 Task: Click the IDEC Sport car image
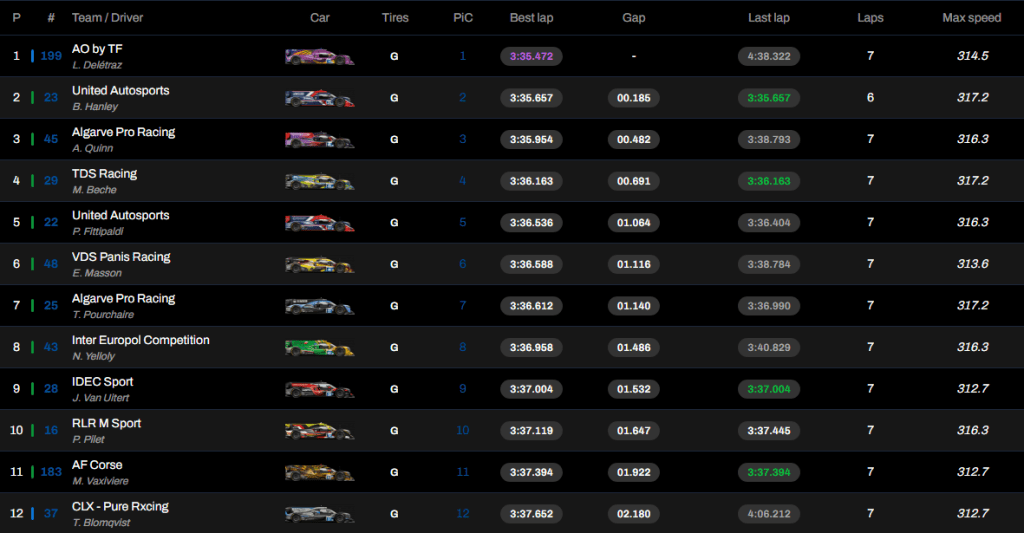tap(319, 390)
